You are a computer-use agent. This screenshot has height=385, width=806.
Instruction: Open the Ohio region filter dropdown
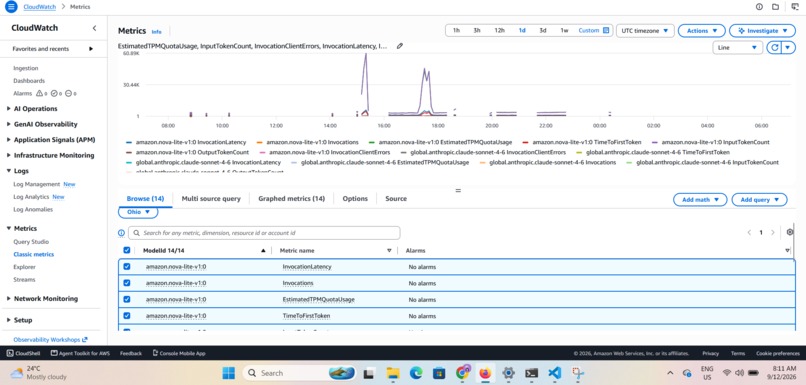(x=138, y=212)
